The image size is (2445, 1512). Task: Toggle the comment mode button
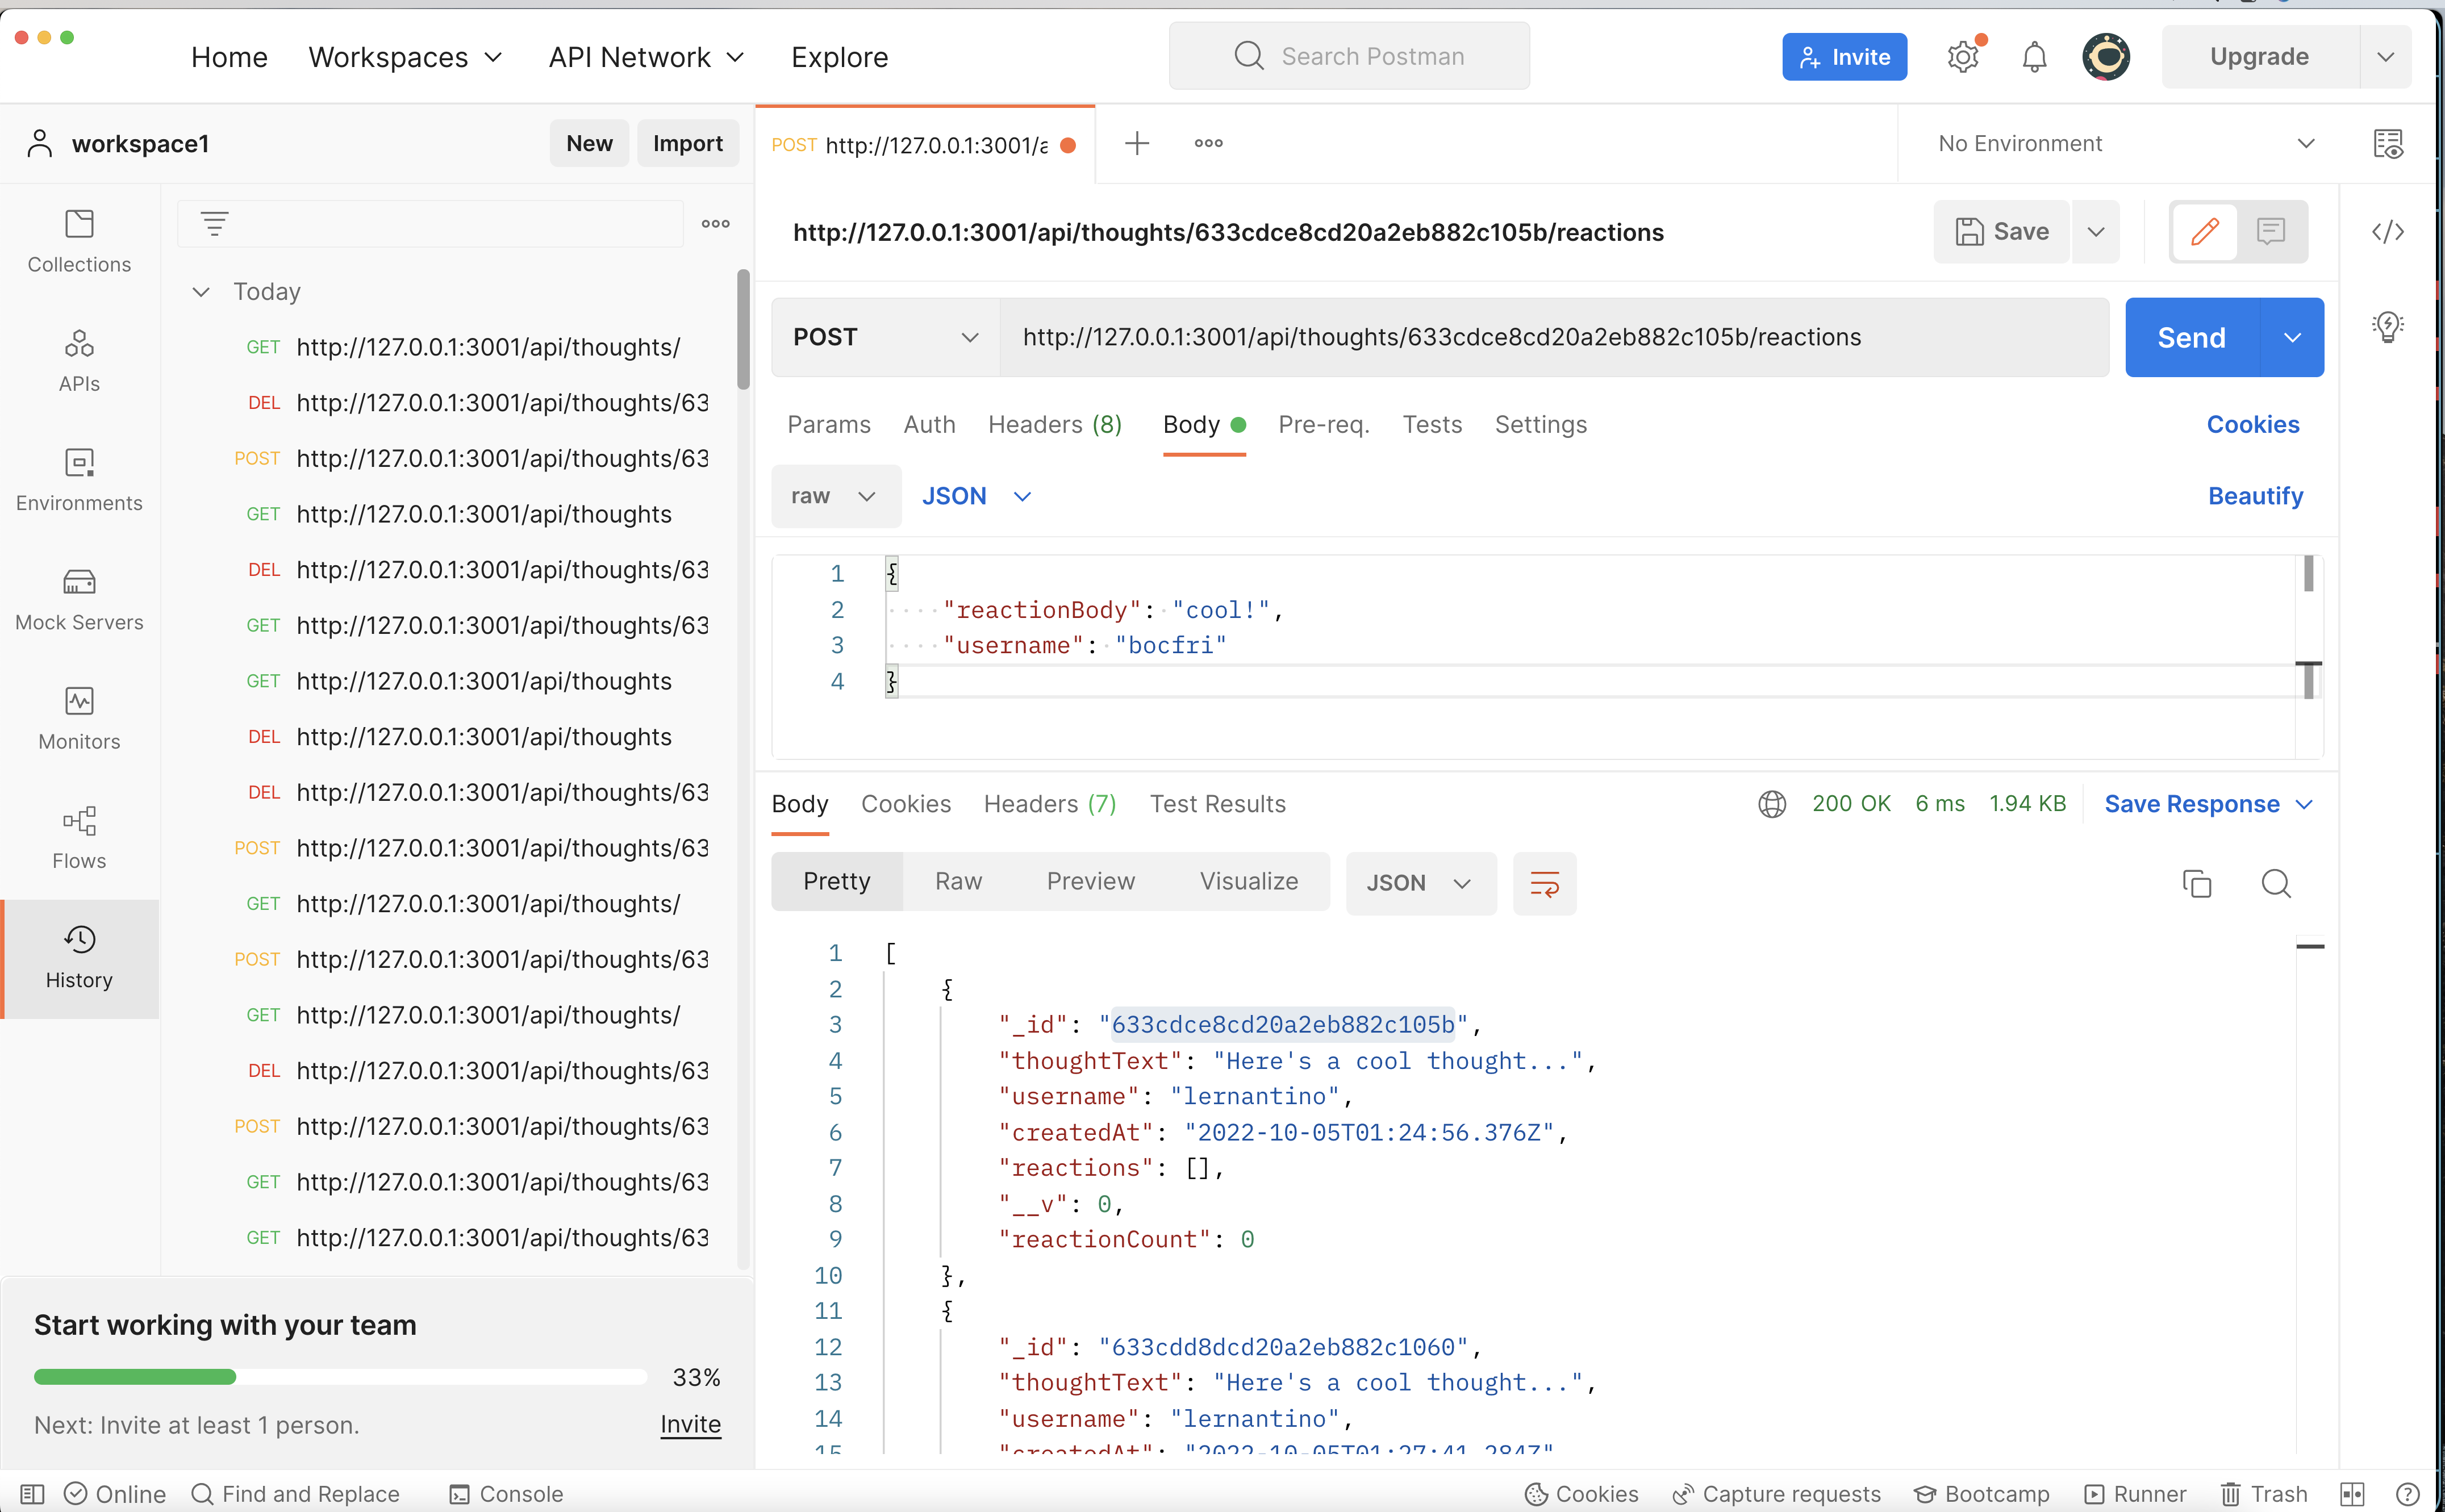point(2271,232)
